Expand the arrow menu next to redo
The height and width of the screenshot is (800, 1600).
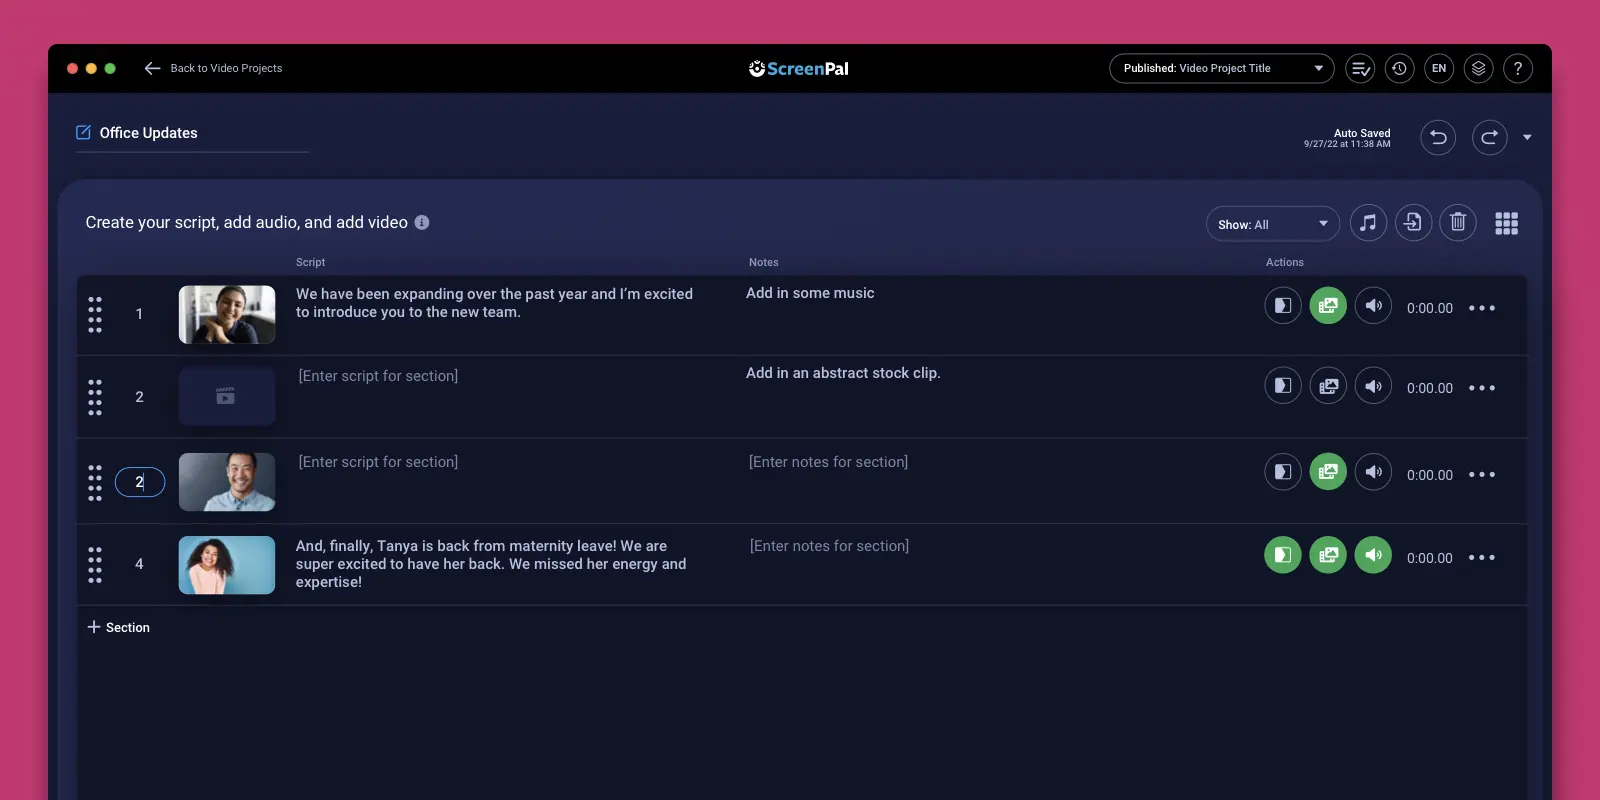tap(1527, 137)
